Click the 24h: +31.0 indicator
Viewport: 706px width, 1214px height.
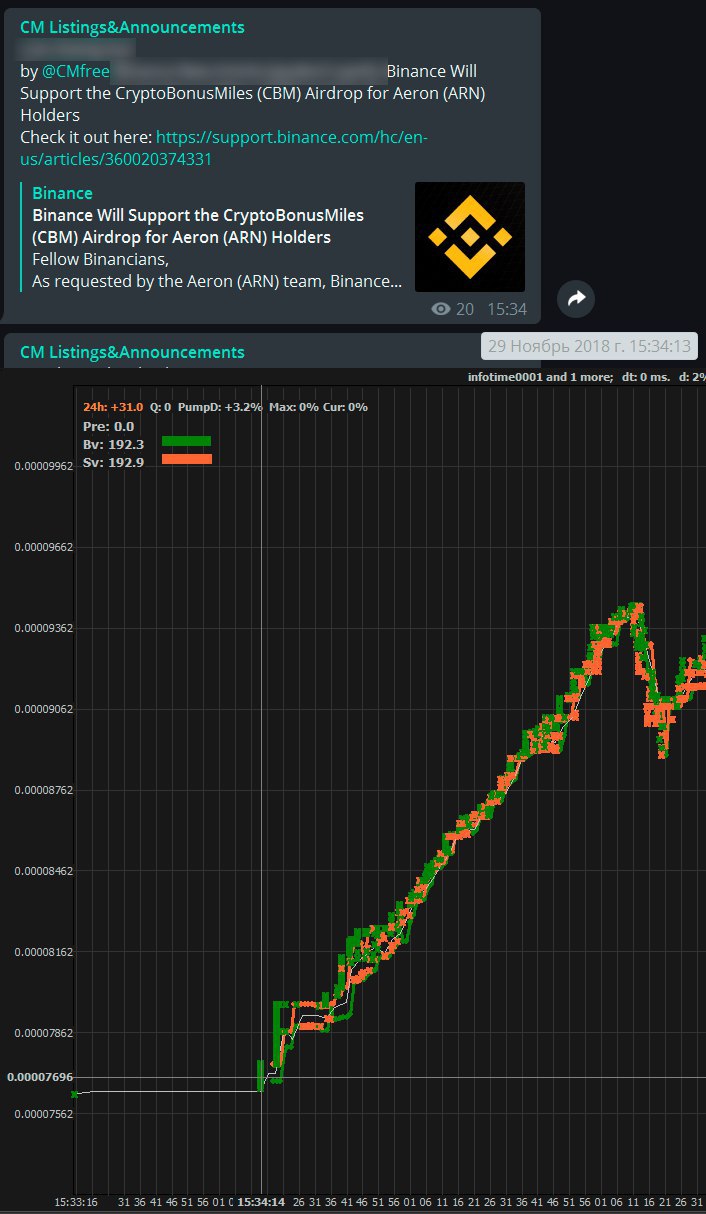(x=113, y=407)
